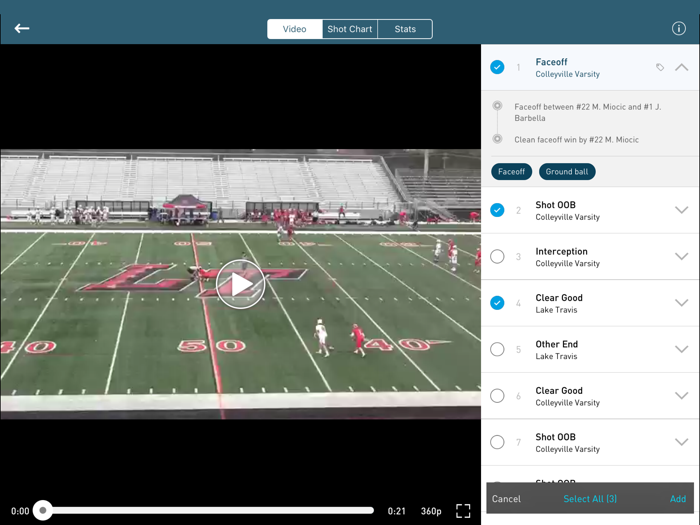Click the tag icon on Faceoff row

(660, 67)
